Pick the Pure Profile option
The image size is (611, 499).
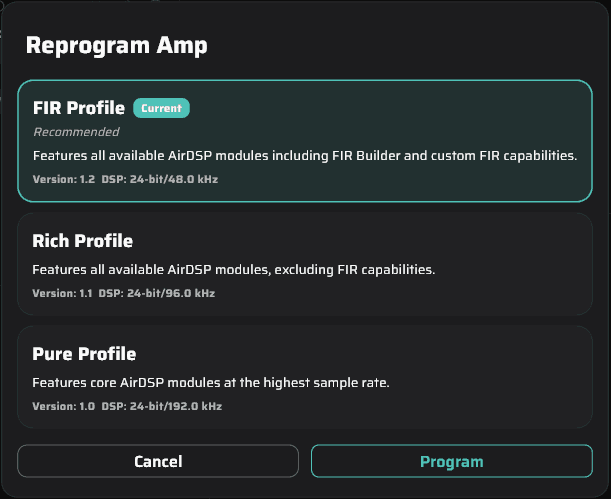(305, 377)
